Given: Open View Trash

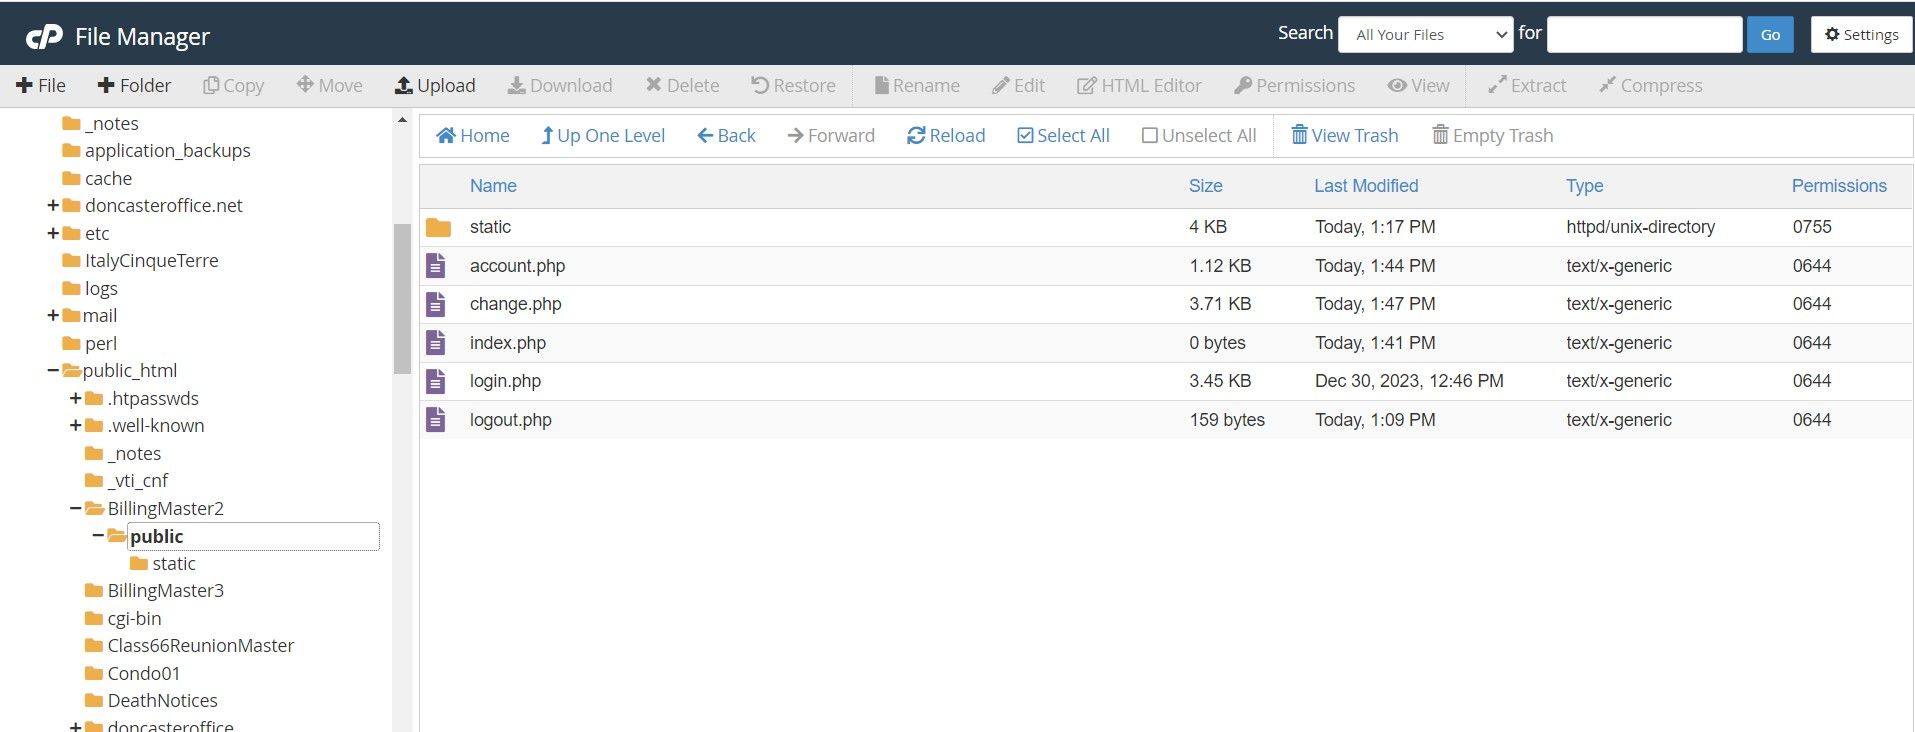Looking at the screenshot, I should [1345, 136].
